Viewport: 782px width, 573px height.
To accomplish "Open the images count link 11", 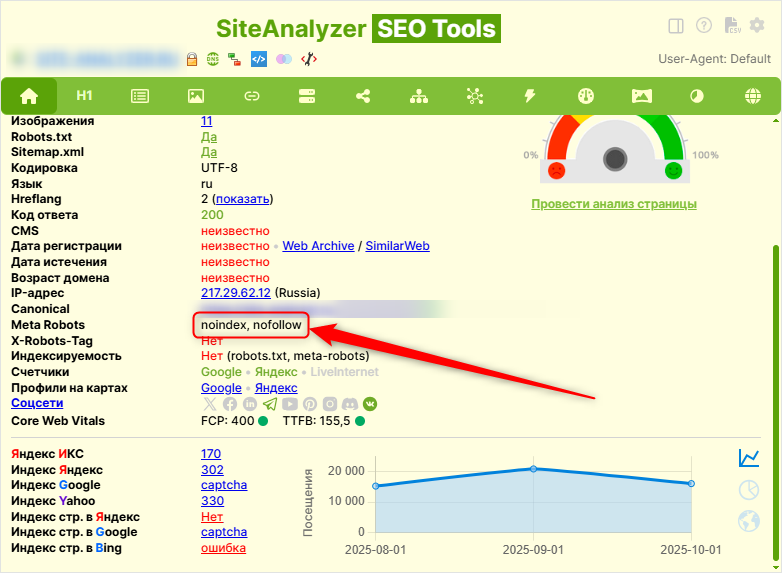I will [x=206, y=121].
